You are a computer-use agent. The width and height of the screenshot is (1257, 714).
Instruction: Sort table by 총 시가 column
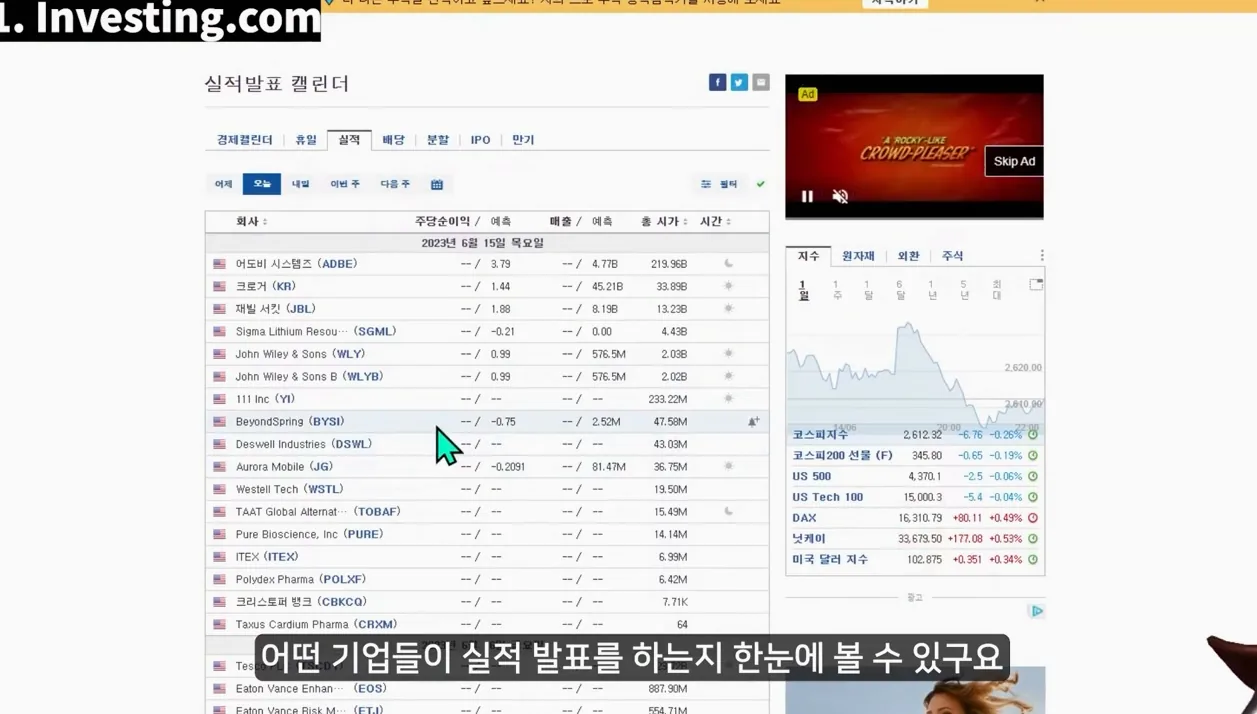pyautogui.click(x=664, y=221)
